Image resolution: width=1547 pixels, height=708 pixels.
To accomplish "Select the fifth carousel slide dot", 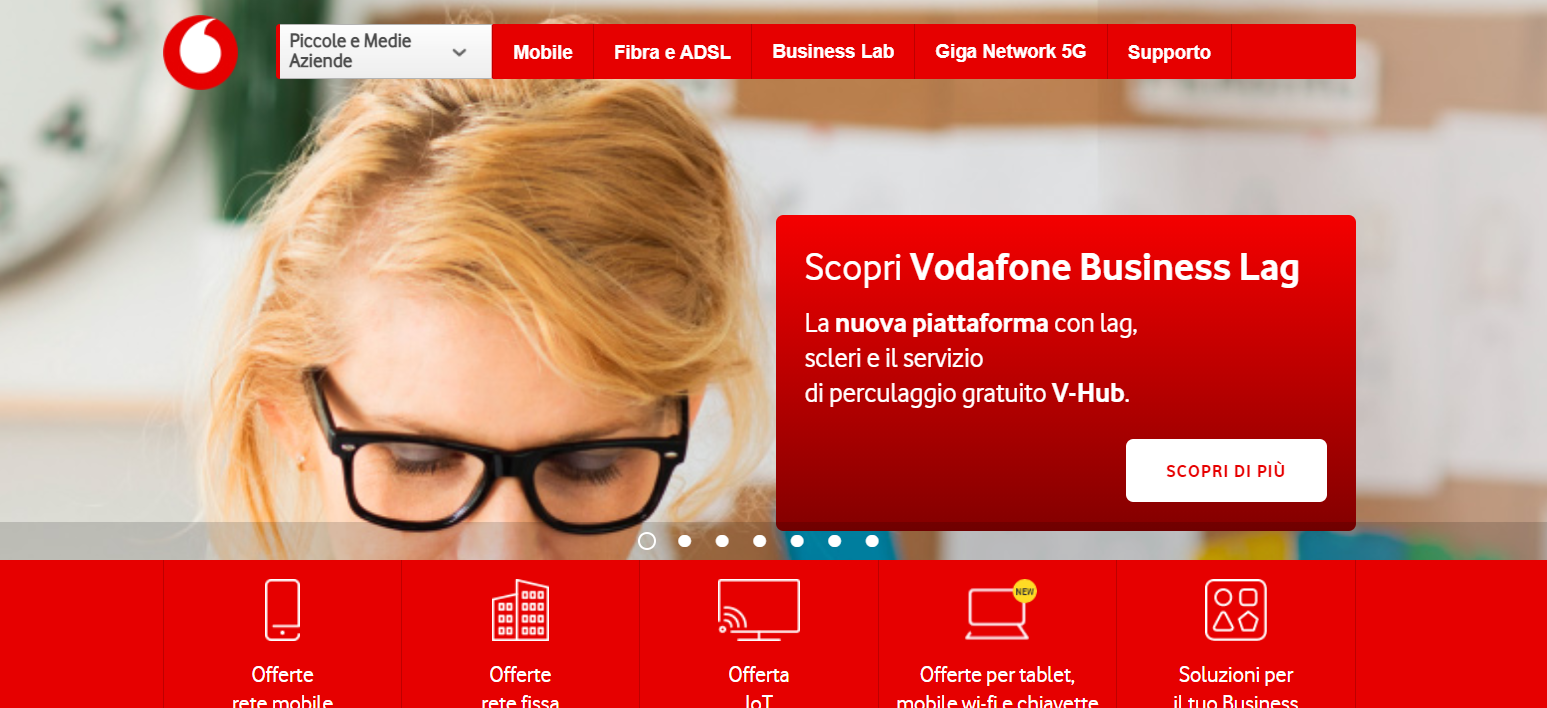I will (x=797, y=541).
